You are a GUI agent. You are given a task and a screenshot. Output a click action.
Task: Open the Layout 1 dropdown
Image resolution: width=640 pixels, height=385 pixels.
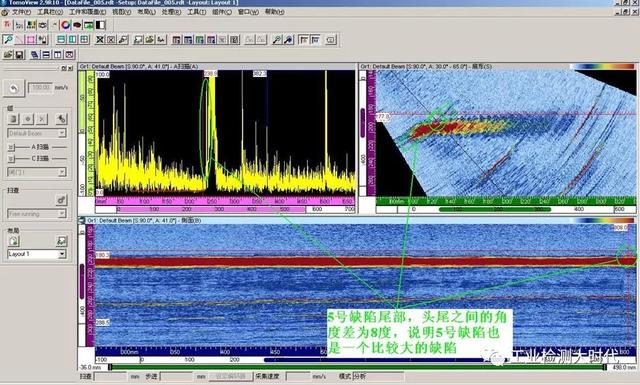37,254
